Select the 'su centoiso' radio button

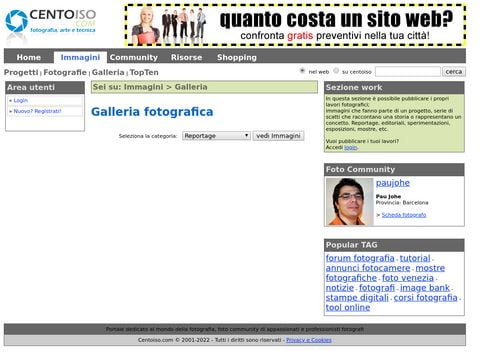(336, 71)
